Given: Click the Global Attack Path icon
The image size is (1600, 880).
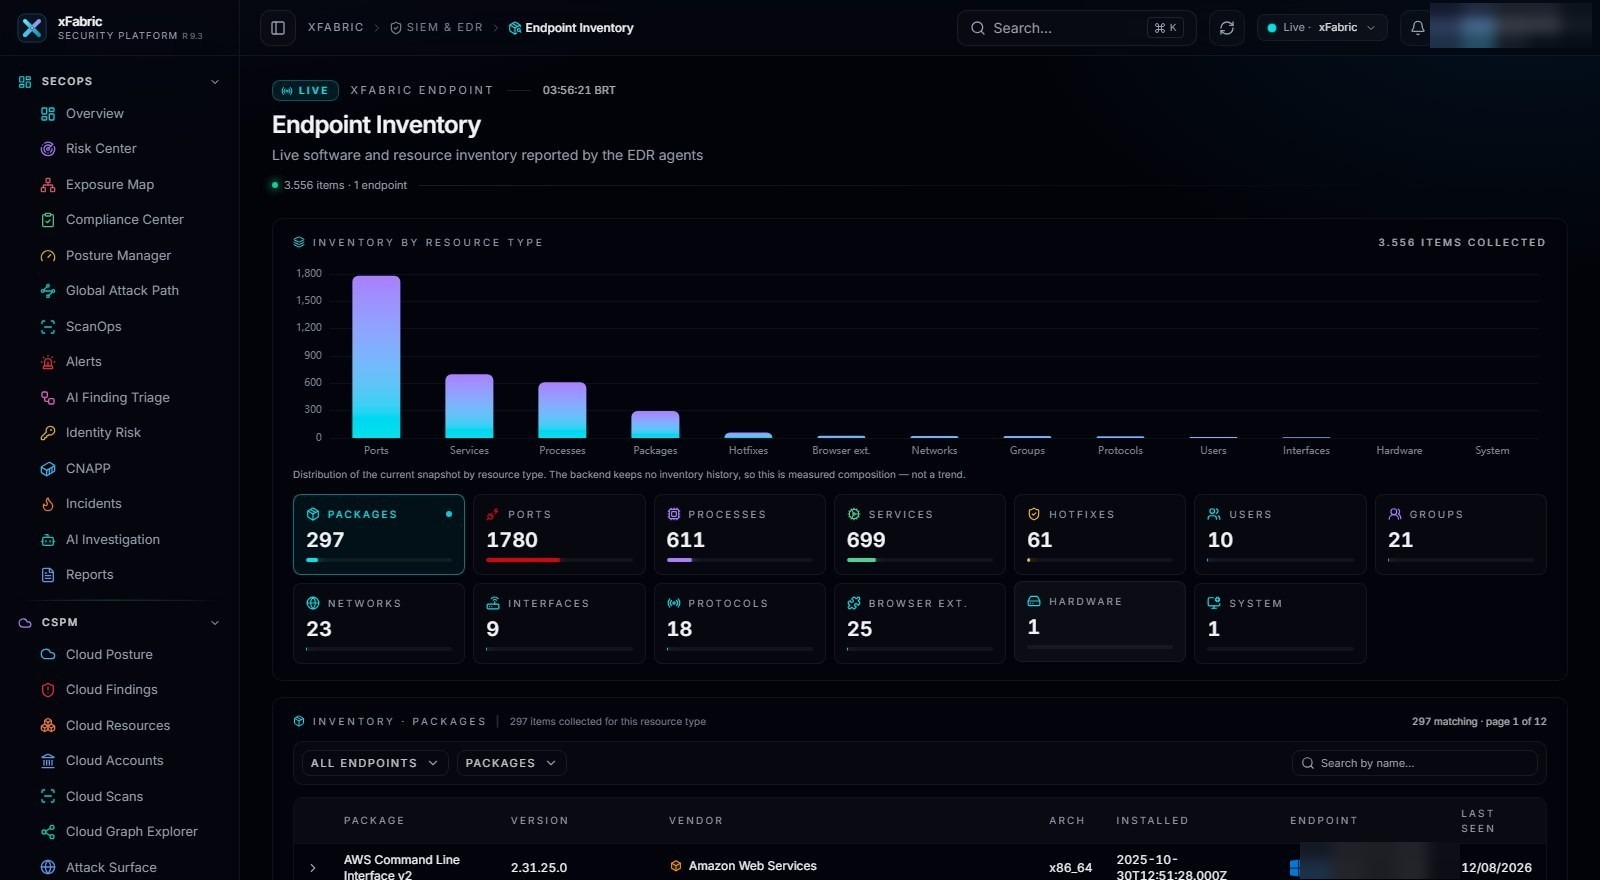Looking at the screenshot, I should coord(48,291).
